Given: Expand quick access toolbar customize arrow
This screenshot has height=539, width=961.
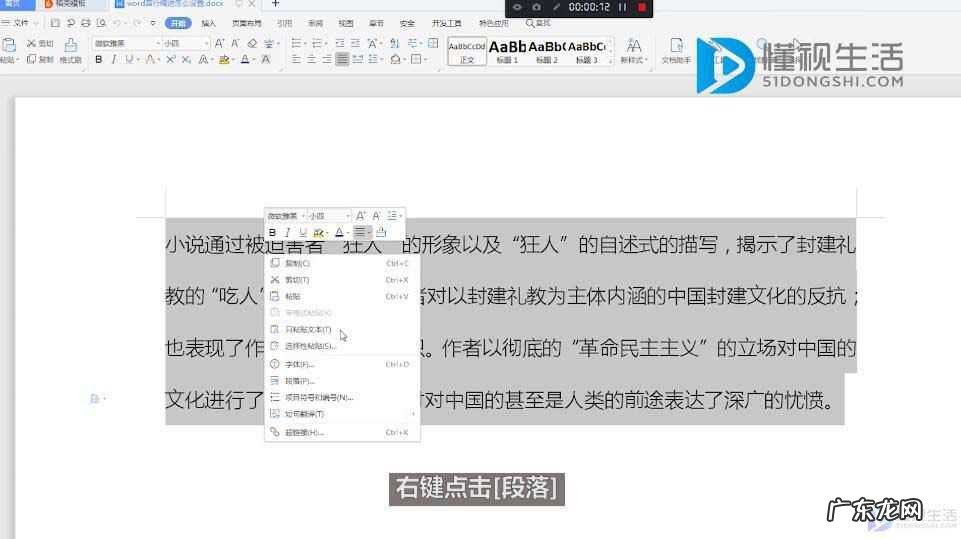Looking at the screenshot, I should 153,23.
